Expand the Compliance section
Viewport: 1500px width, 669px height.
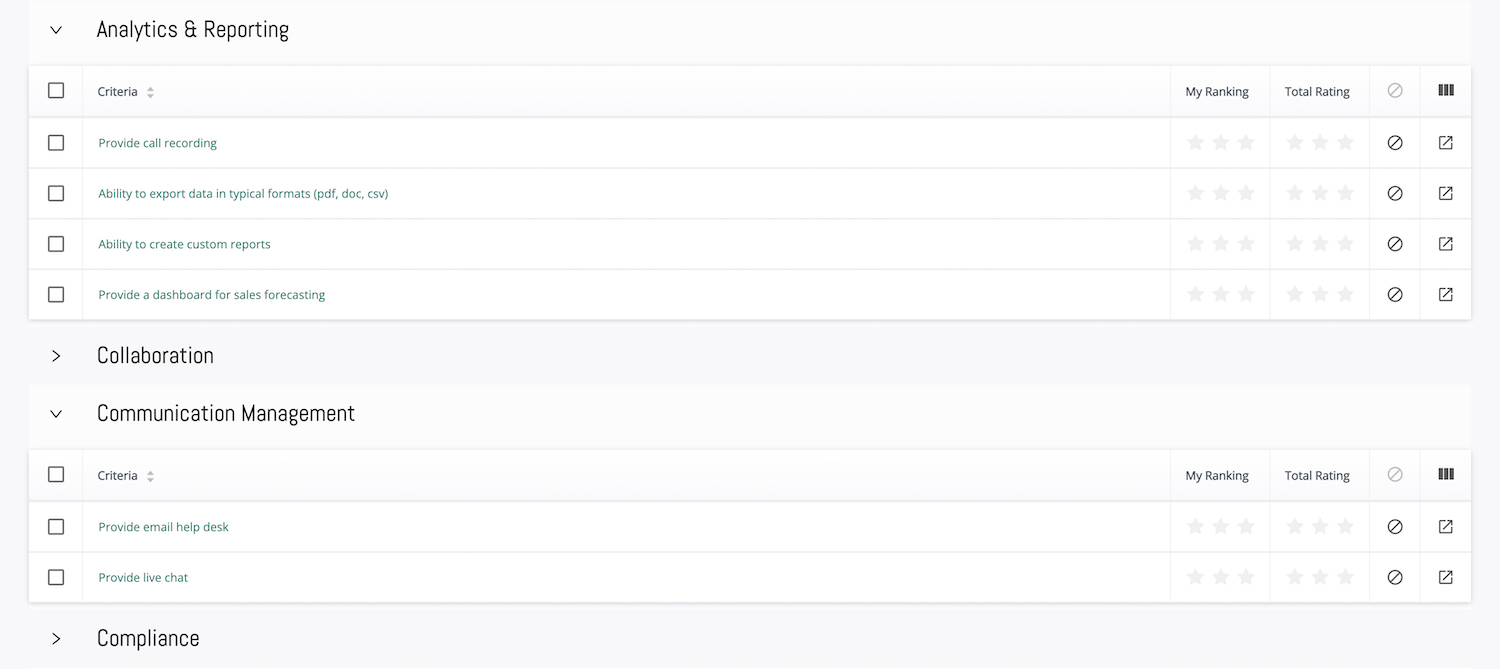click(x=56, y=638)
